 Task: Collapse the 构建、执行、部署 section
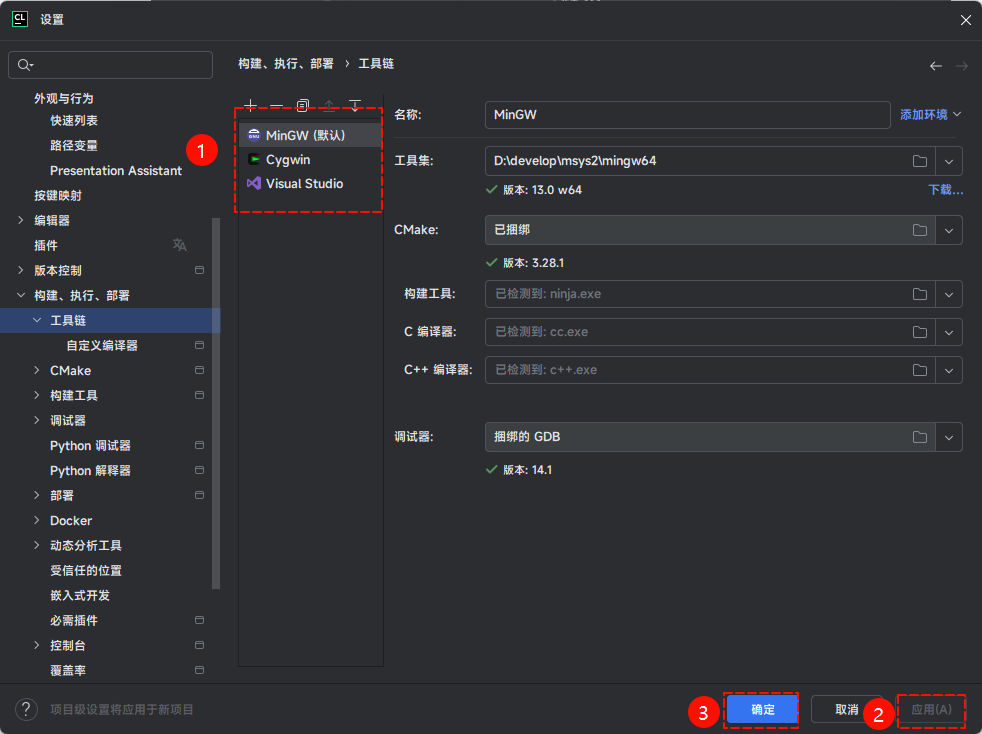click(21, 296)
